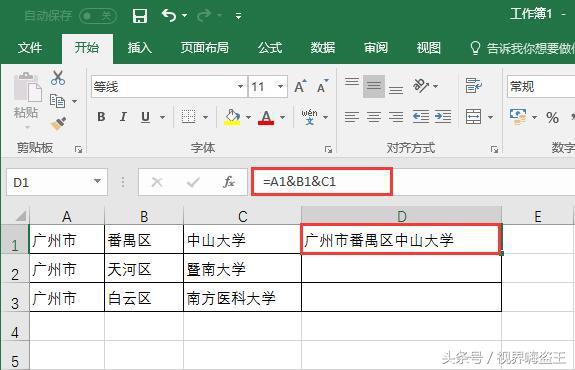
Task: Open the font size 11 dropdown
Action: (x=280, y=87)
